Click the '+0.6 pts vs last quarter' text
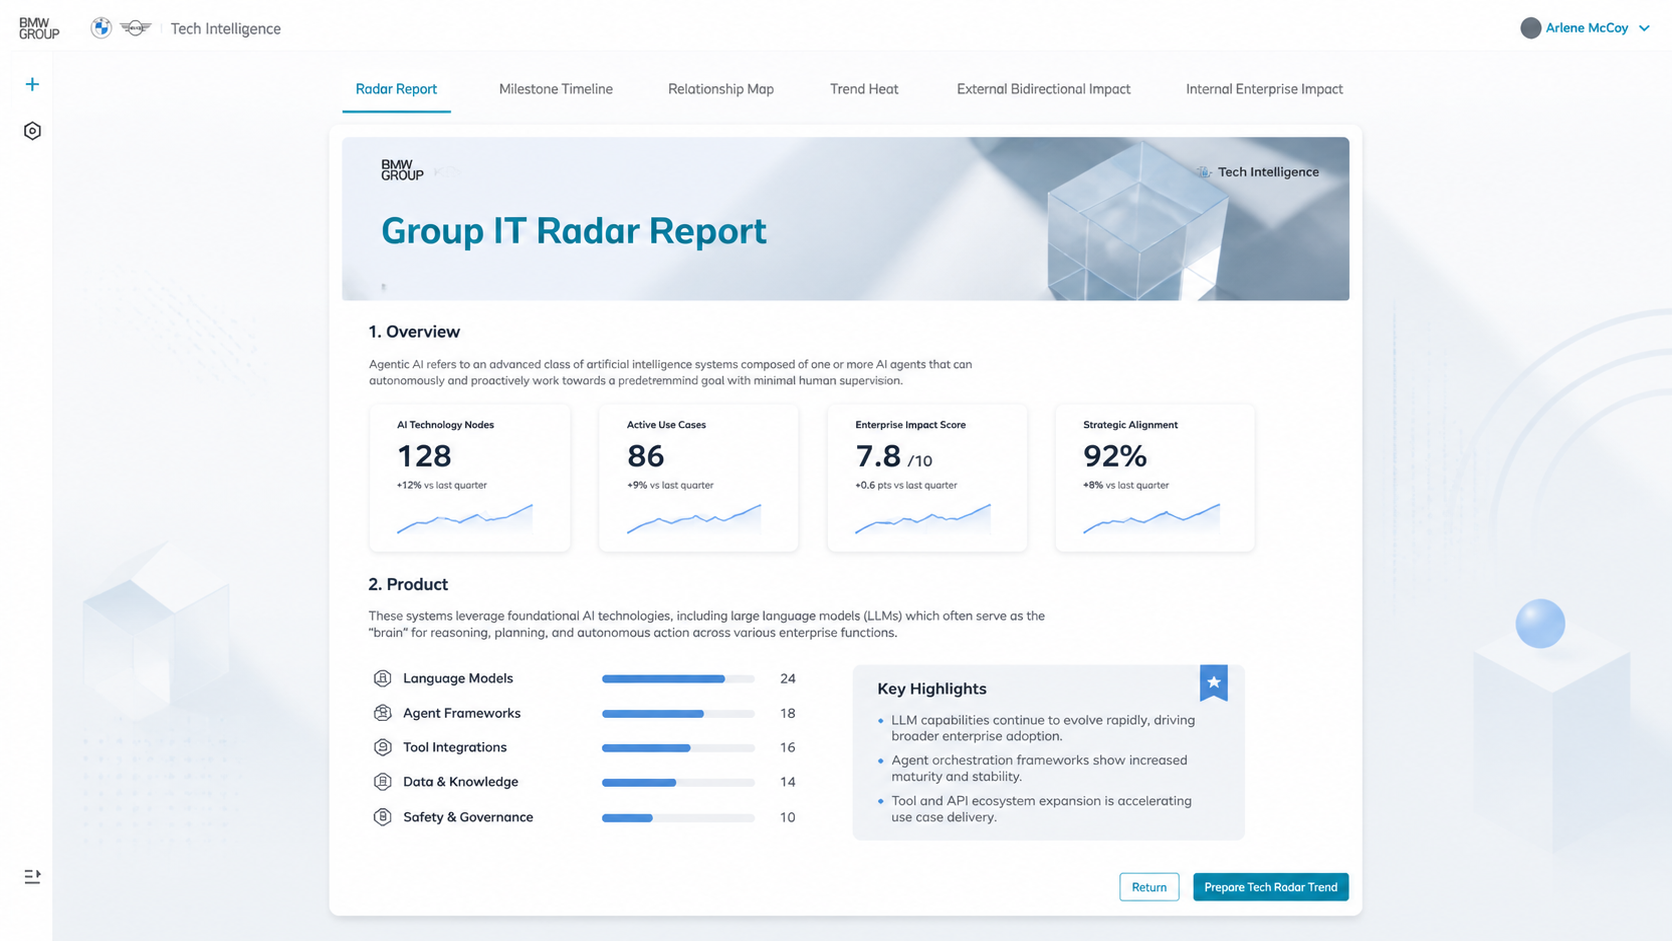The height and width of the screenshot is (941, 1672). point(906,485)
